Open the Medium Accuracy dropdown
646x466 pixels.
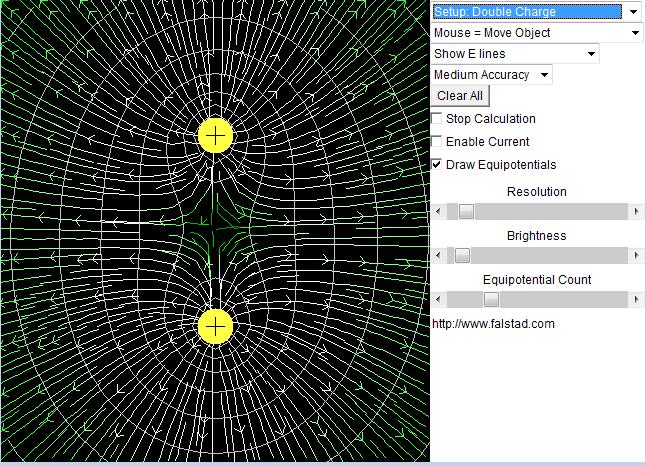point(492,75)
